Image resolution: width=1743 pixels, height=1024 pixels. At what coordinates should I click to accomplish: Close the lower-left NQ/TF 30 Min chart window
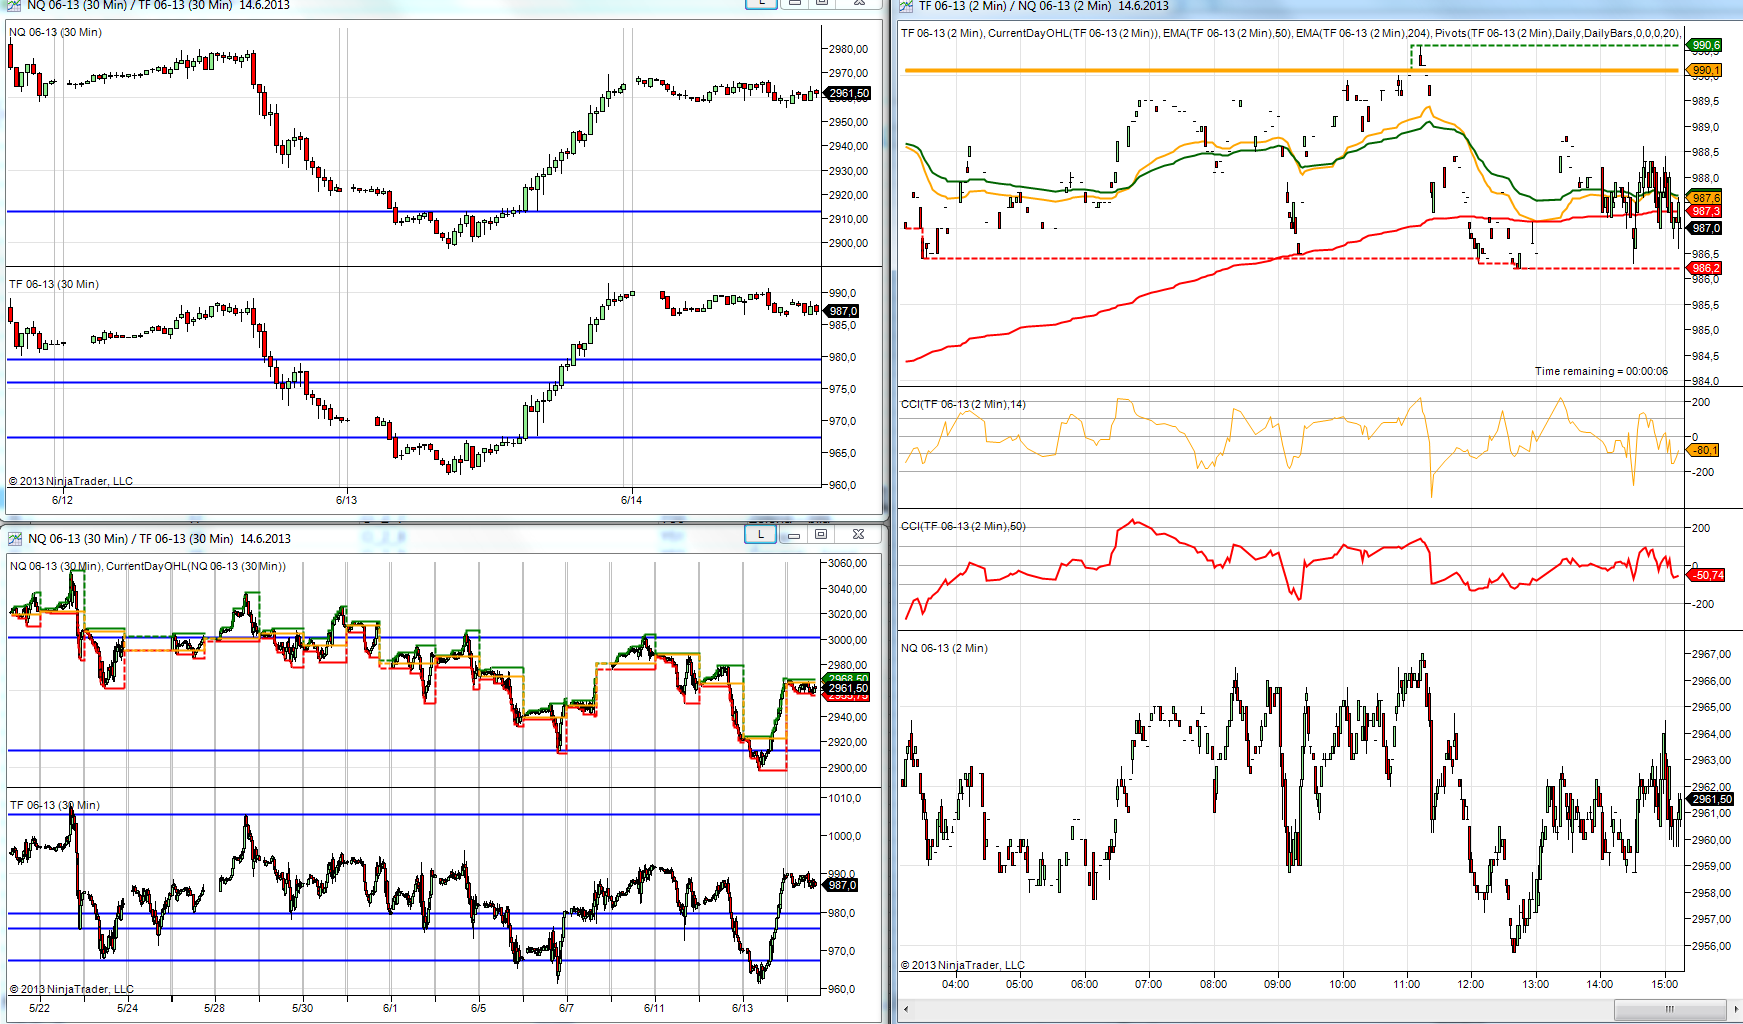[858, 535]
